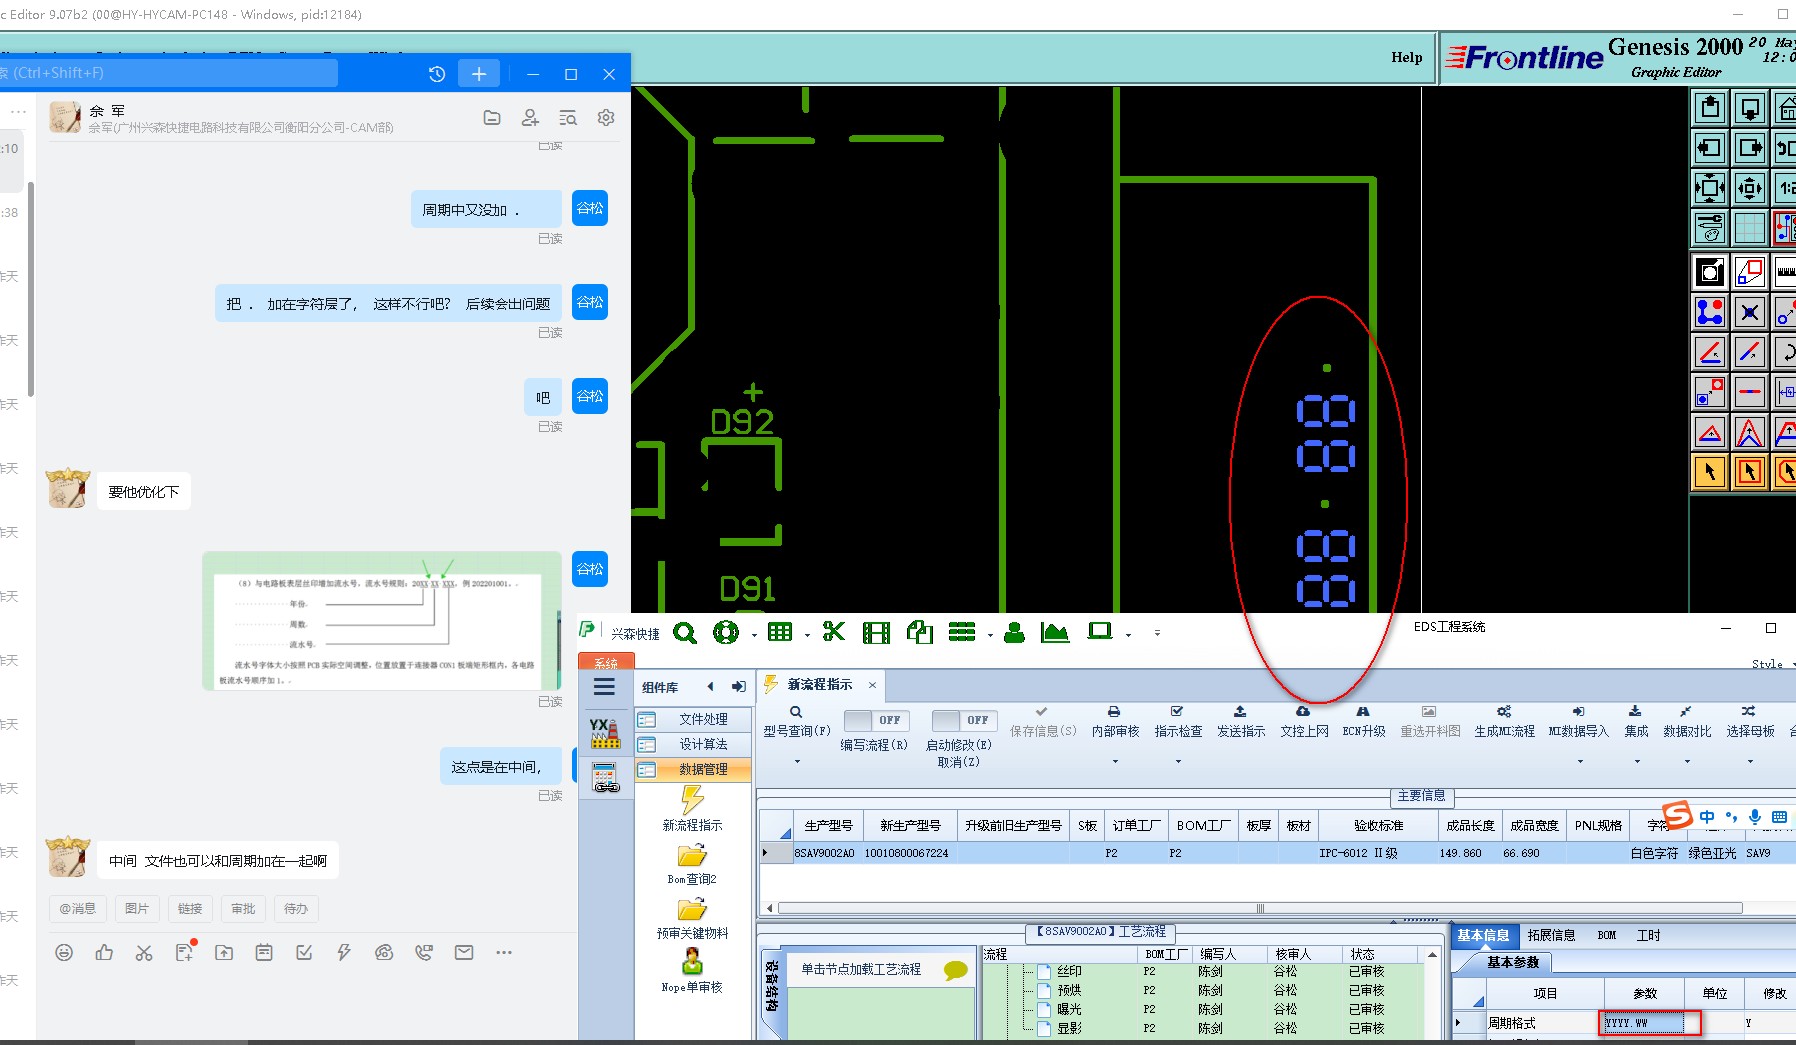Viewport: 1796px width, 1045px height.
Task: Switch to the BOM tab
Action: pyautogui.click(x=1607, y=936)
